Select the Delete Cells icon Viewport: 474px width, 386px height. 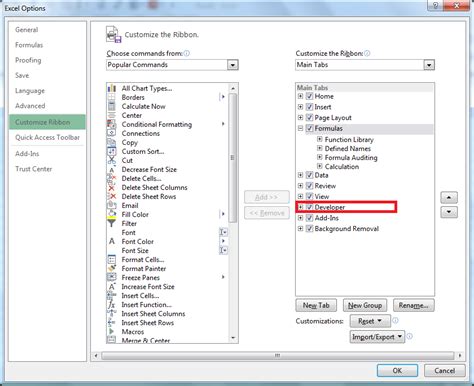click(x=112, y=178)
